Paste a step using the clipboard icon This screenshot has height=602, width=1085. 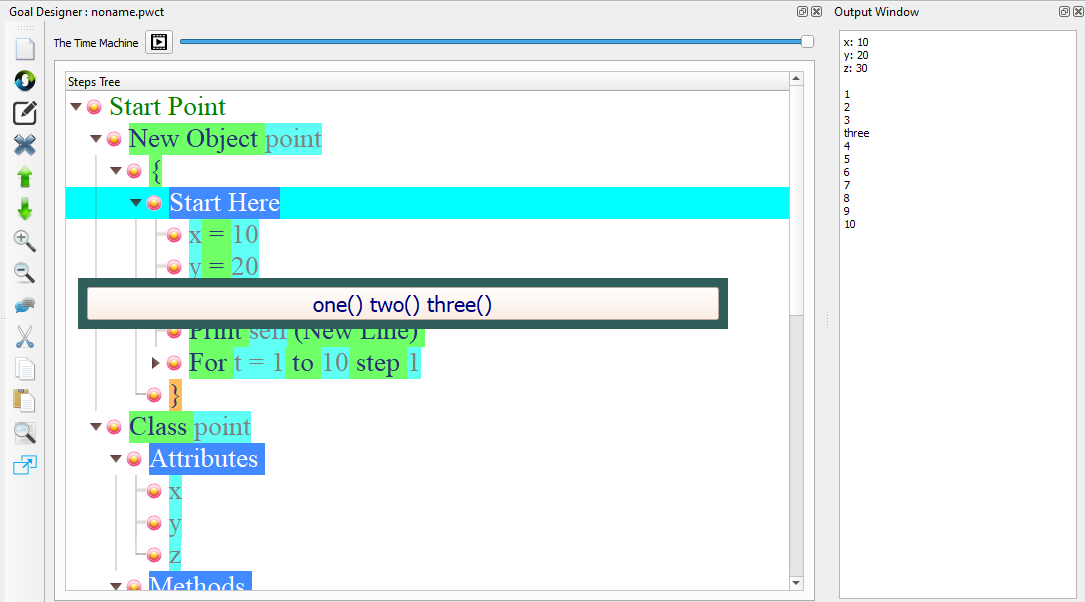click(x=24, y=400)
